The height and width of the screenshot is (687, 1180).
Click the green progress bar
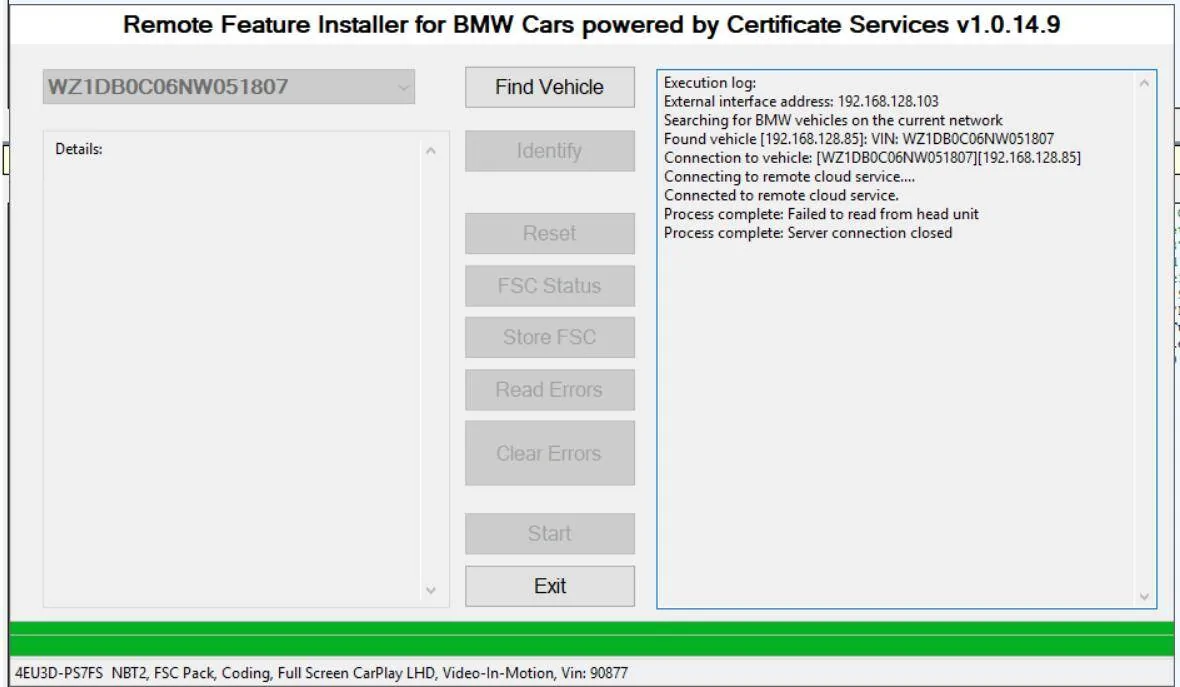592,638
